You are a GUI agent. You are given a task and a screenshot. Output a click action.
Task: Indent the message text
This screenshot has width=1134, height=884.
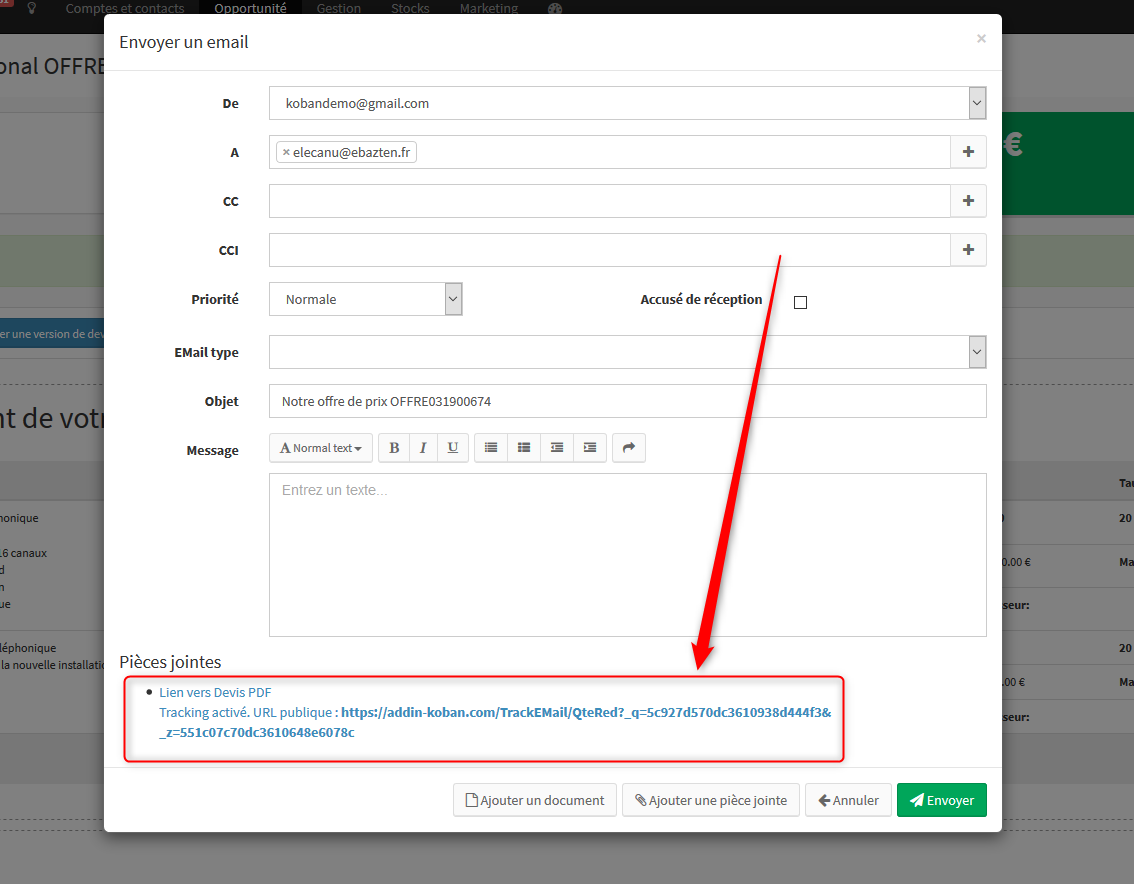590,448
